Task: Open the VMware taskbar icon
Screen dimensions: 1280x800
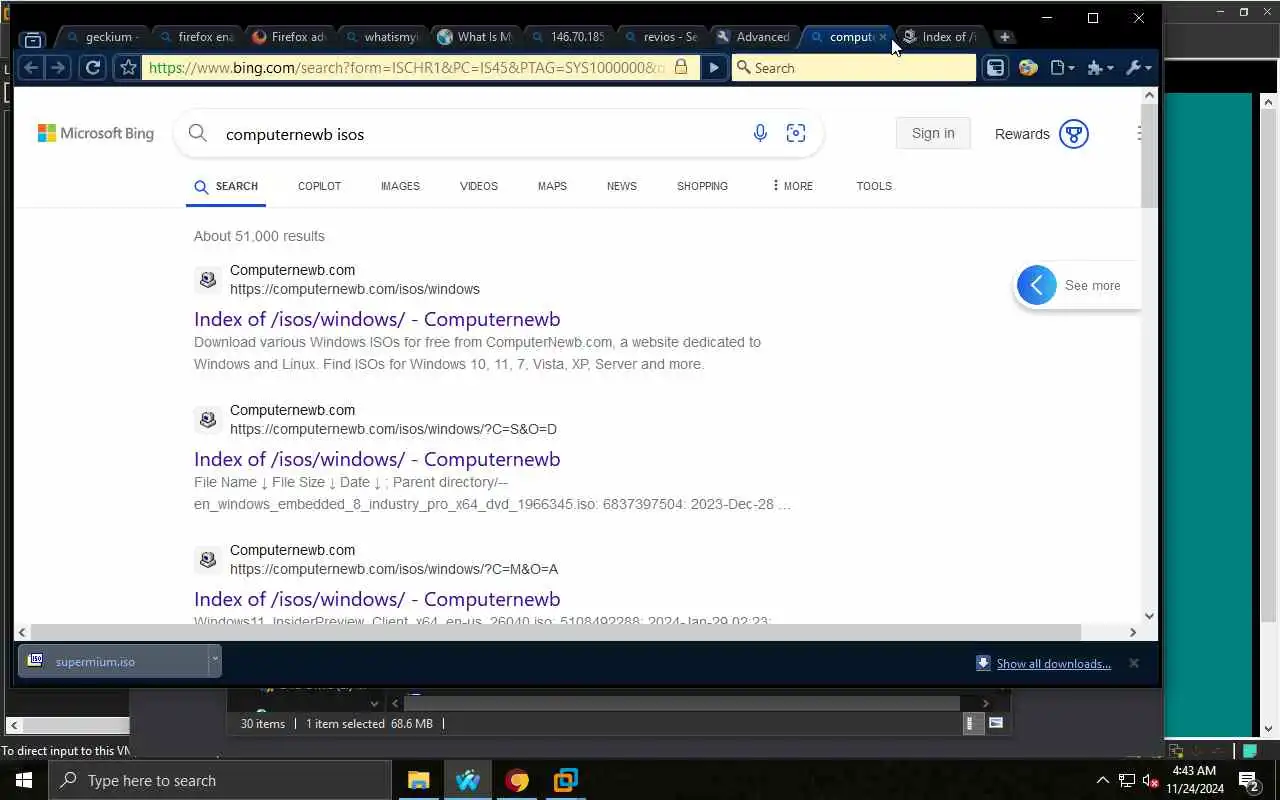Action: pyautogui.click(x=566, y=780)
